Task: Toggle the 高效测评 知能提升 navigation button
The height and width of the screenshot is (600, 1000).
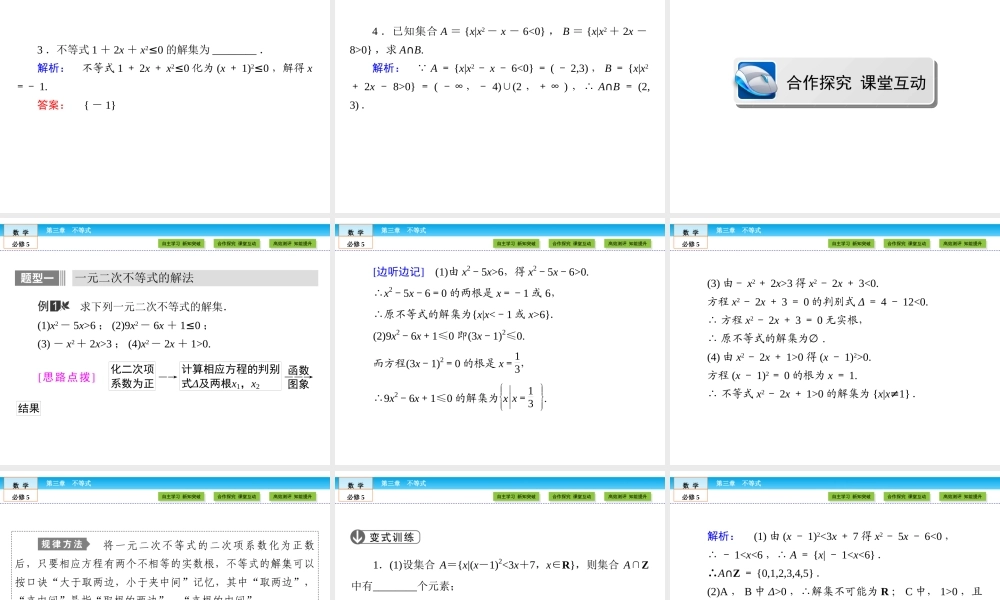Action: 293,243
